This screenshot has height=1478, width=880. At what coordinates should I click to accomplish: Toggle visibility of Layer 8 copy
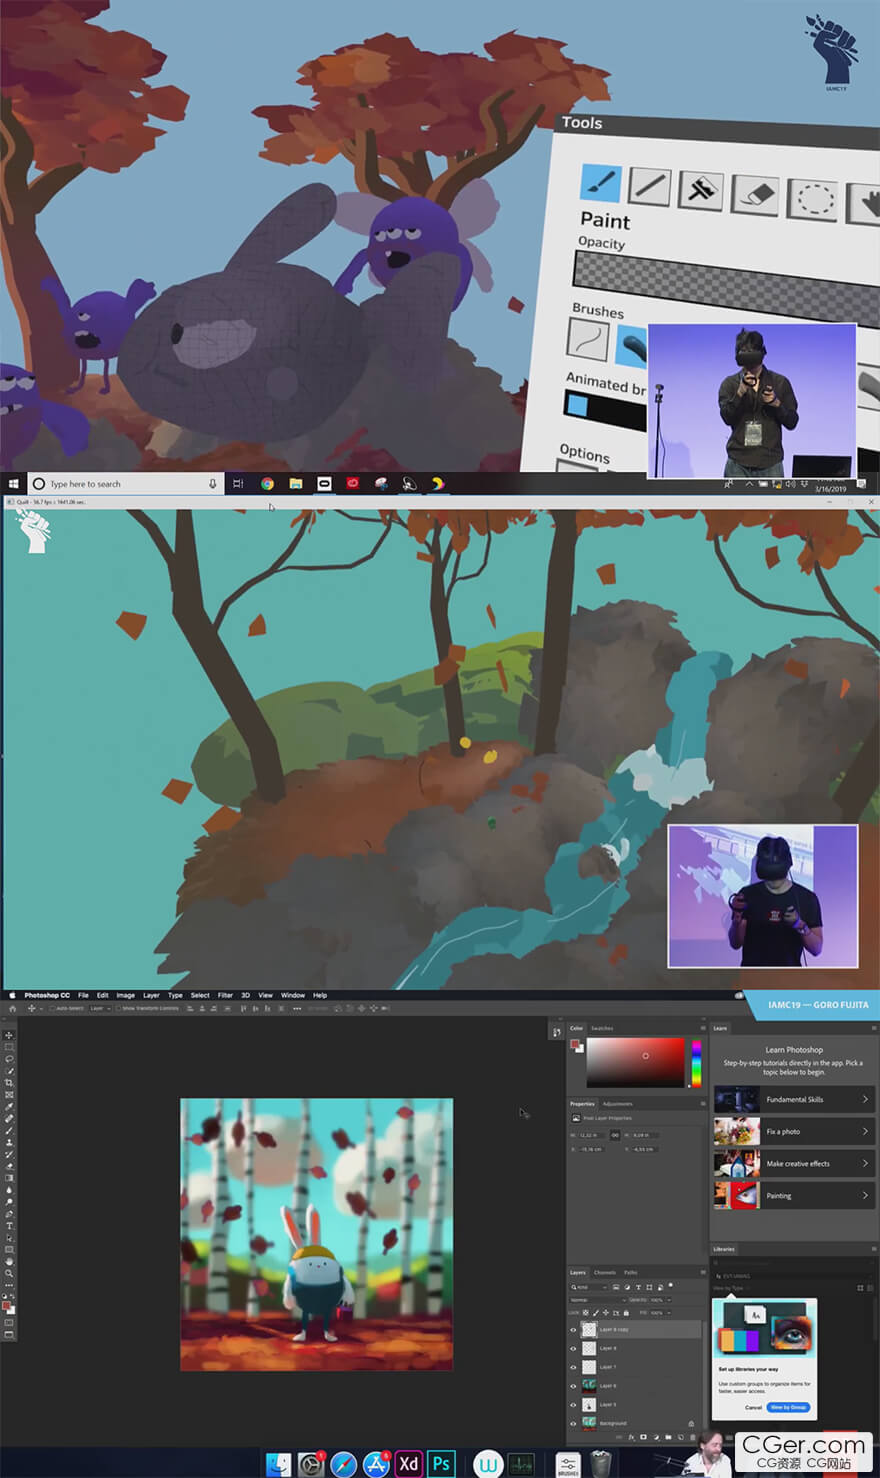pyautogui.click(x=573, y=1330)
